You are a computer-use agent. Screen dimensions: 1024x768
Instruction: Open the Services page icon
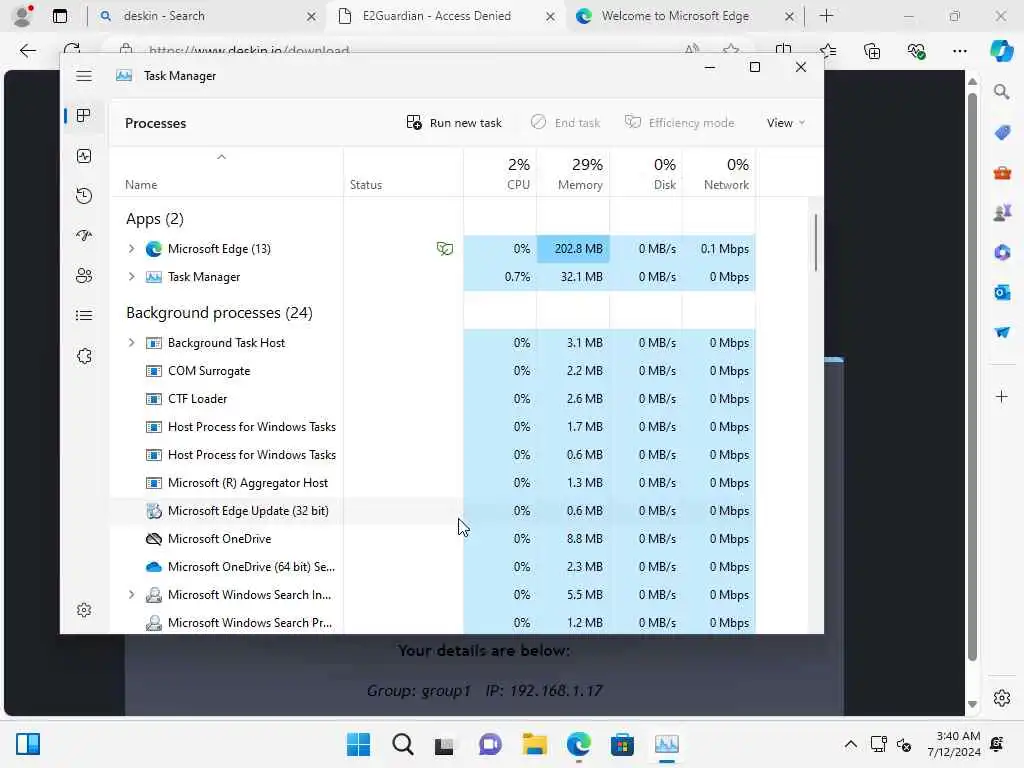[x=84, y=356]
